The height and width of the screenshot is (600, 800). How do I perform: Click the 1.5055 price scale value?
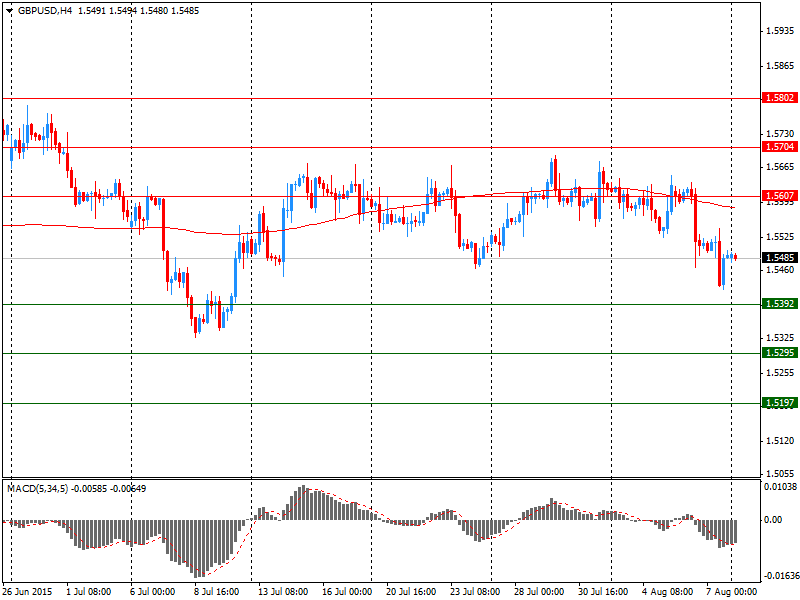tap(781, 474)
